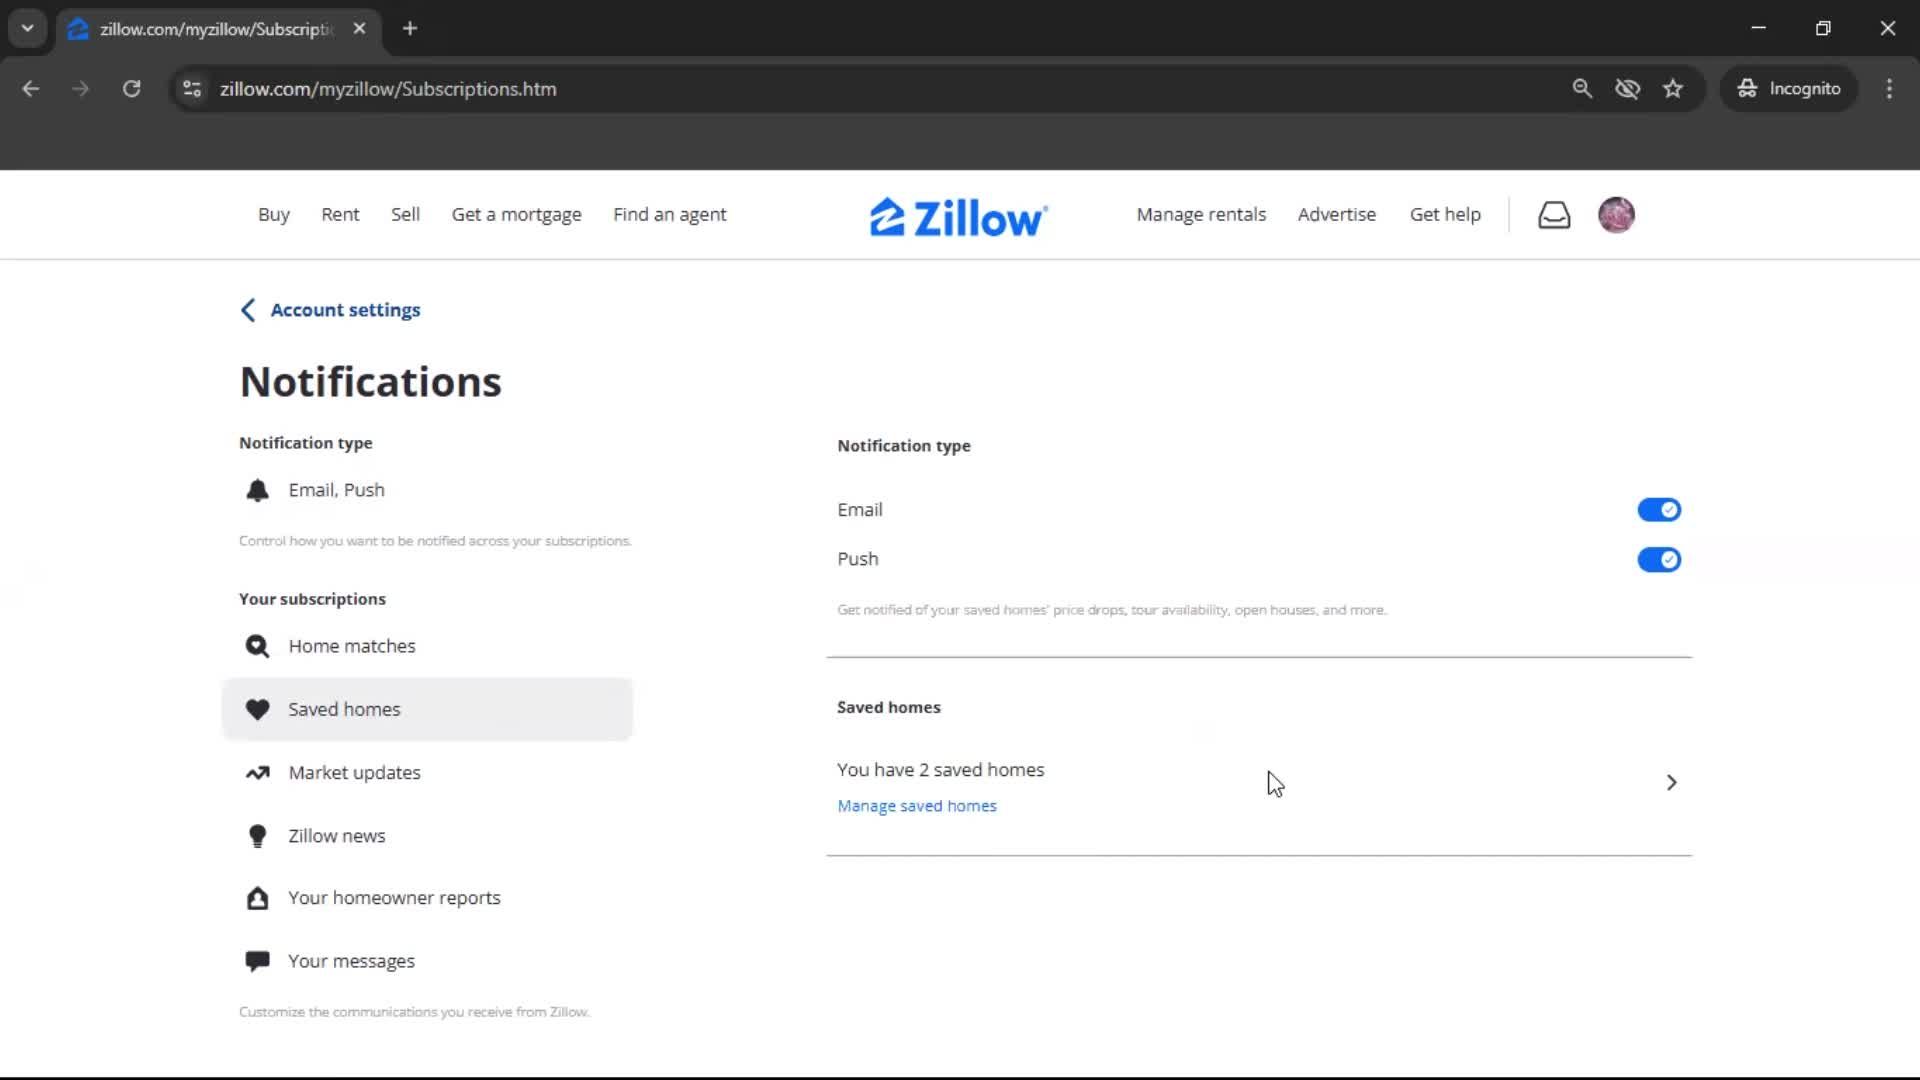Image resolution: width=1920 pixels, height=1080 pixels.
Task: Click bell icon for Email, Push
Action: coord(257,490)
